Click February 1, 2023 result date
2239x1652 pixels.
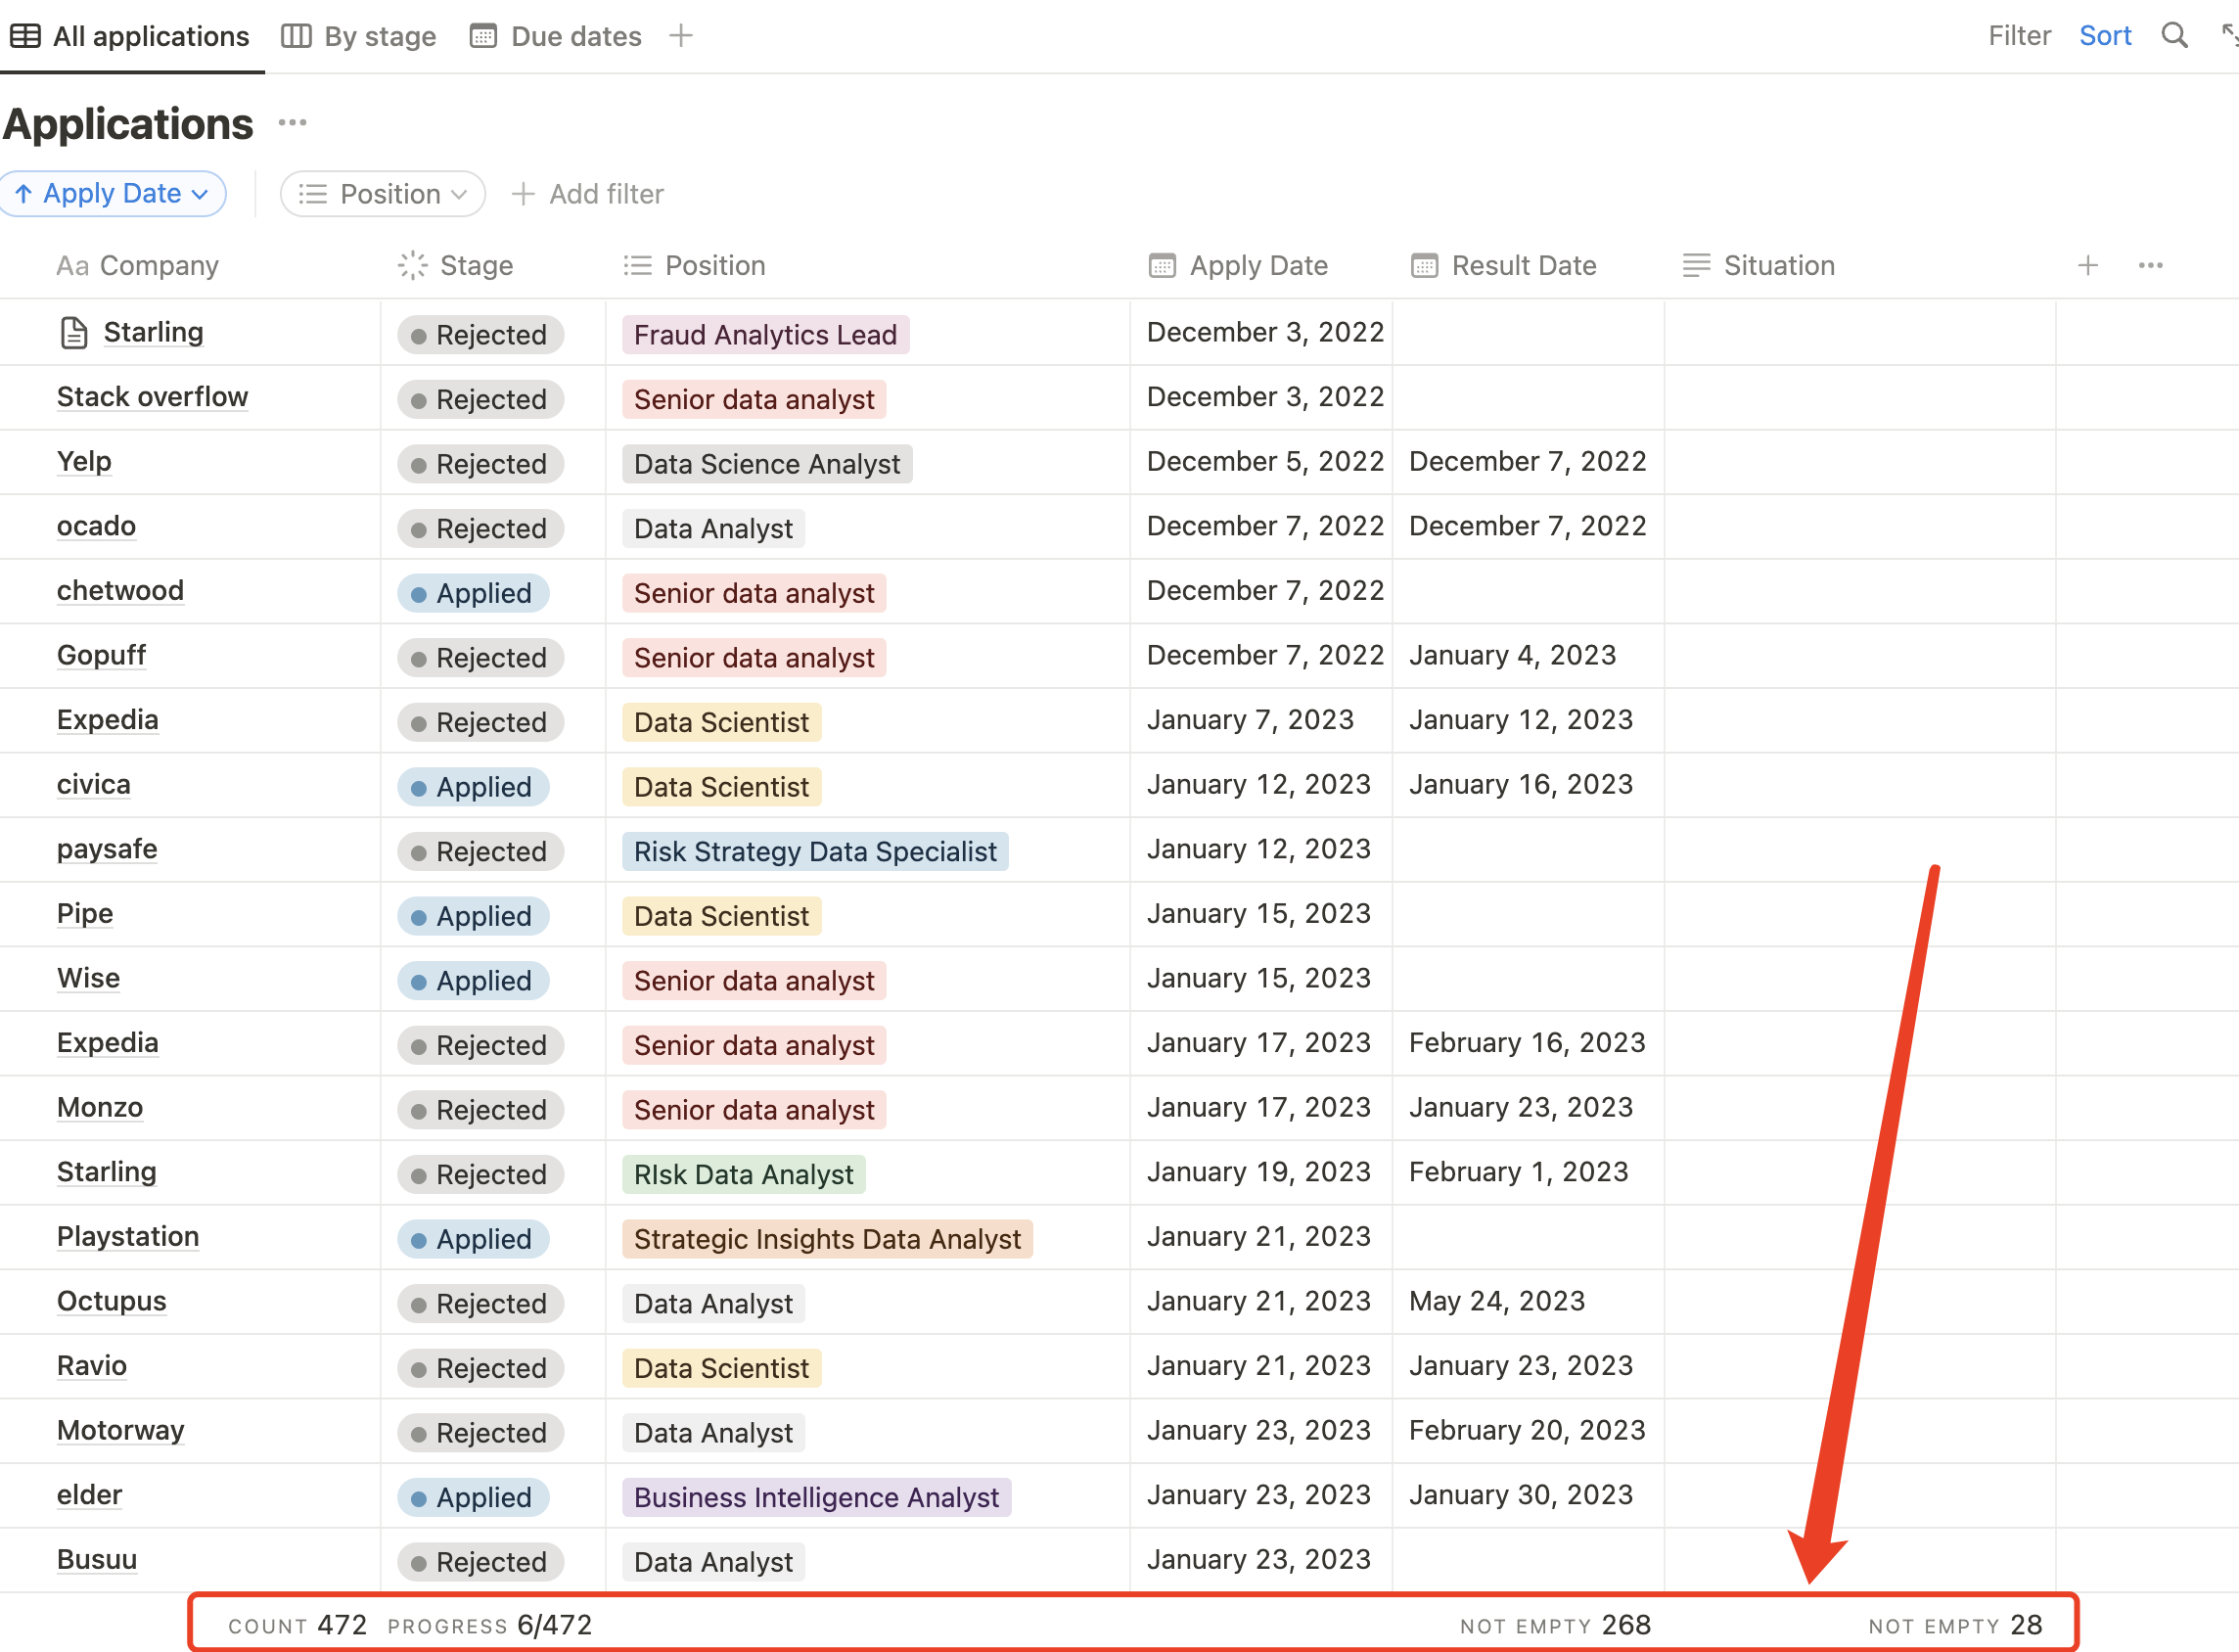1518,1172
